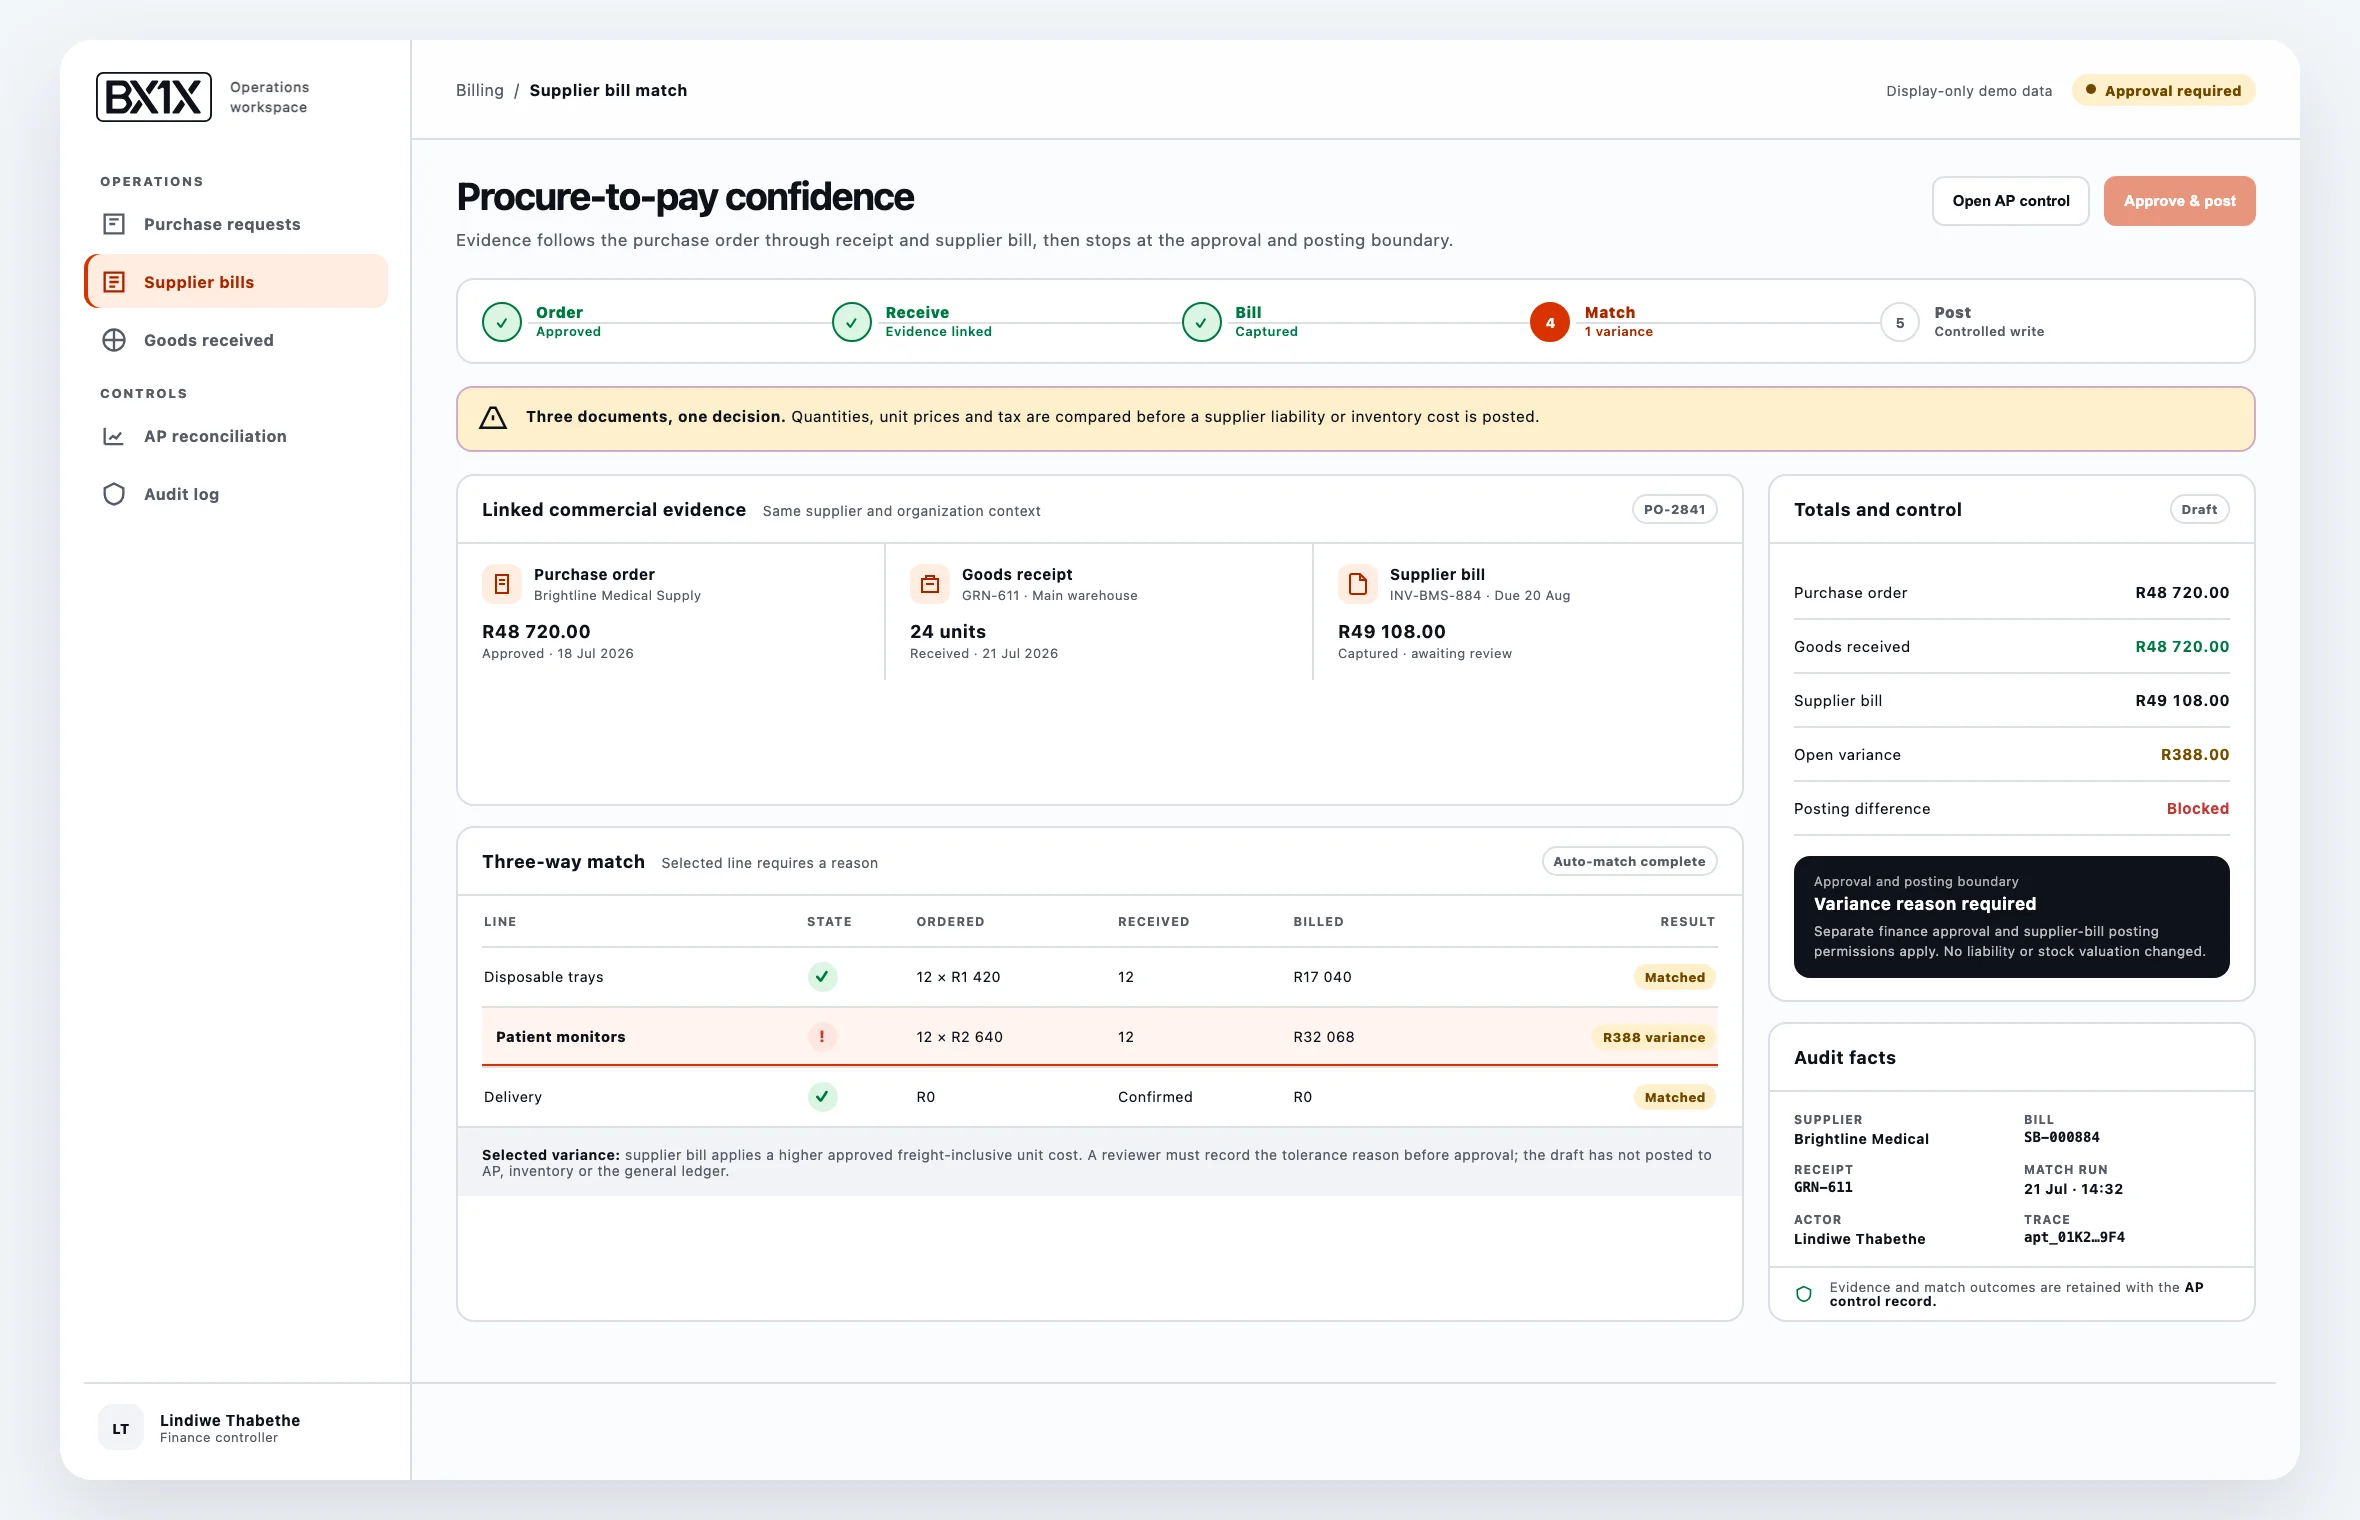This screenshot has height=1520, width=2360.
Task: Click the Supplier bills sidebar icon
Action: coord(114,282)
